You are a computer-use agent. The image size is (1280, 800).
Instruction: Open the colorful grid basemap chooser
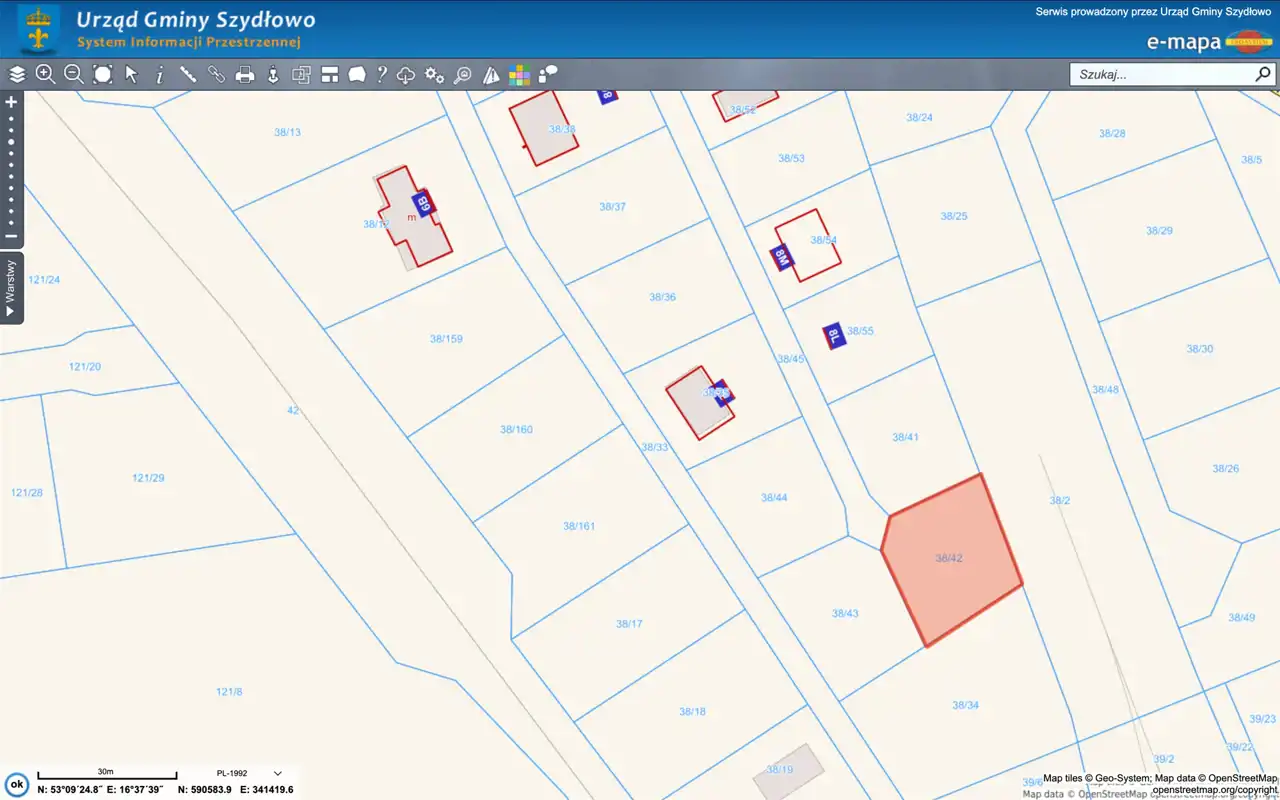click(519, 75)
